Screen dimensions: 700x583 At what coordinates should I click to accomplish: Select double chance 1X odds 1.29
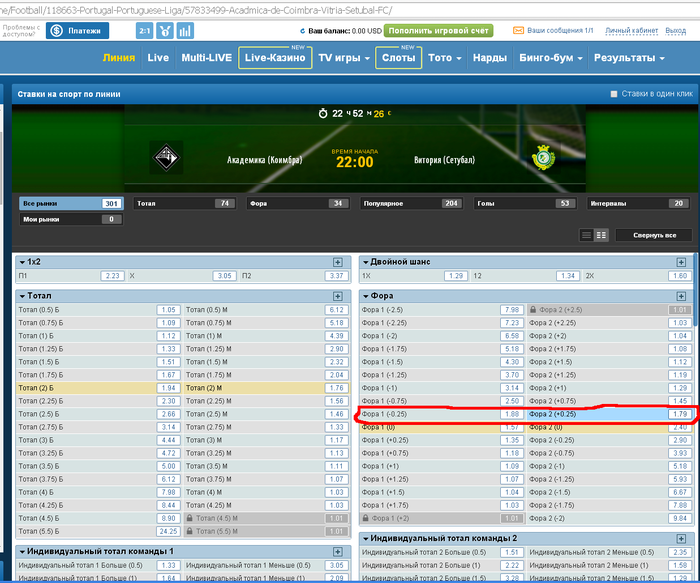coord(456,276)
